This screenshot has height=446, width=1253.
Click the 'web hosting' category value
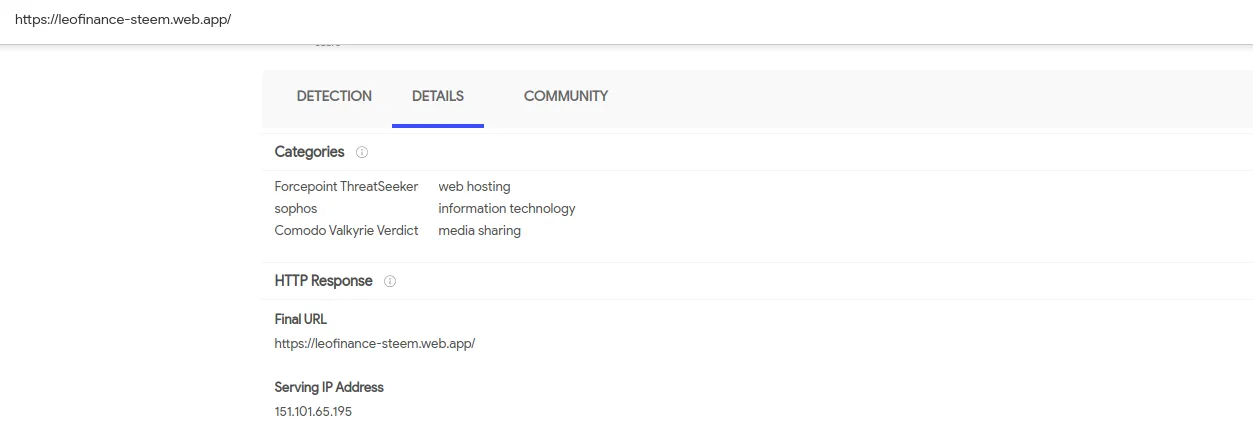[474, 187]
